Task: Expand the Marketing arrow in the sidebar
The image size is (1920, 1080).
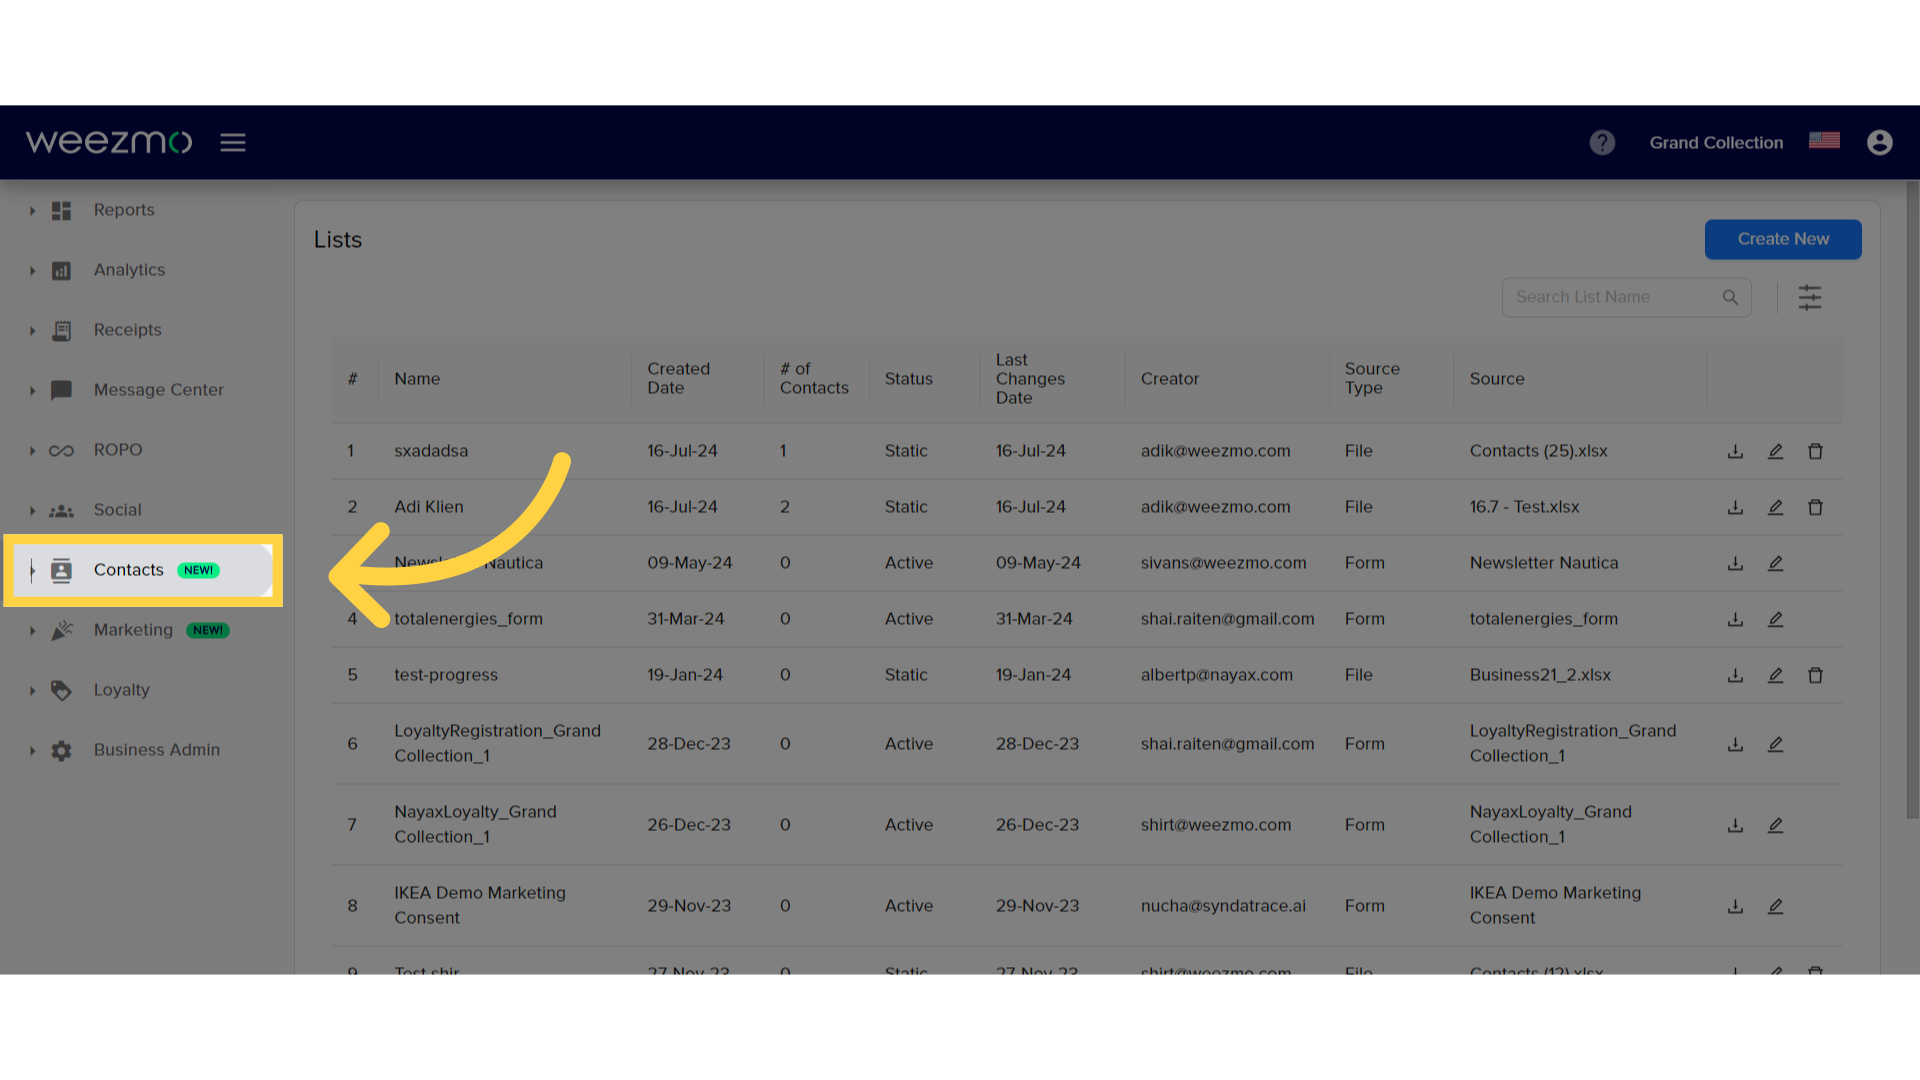Action: [x=32, y=631]
